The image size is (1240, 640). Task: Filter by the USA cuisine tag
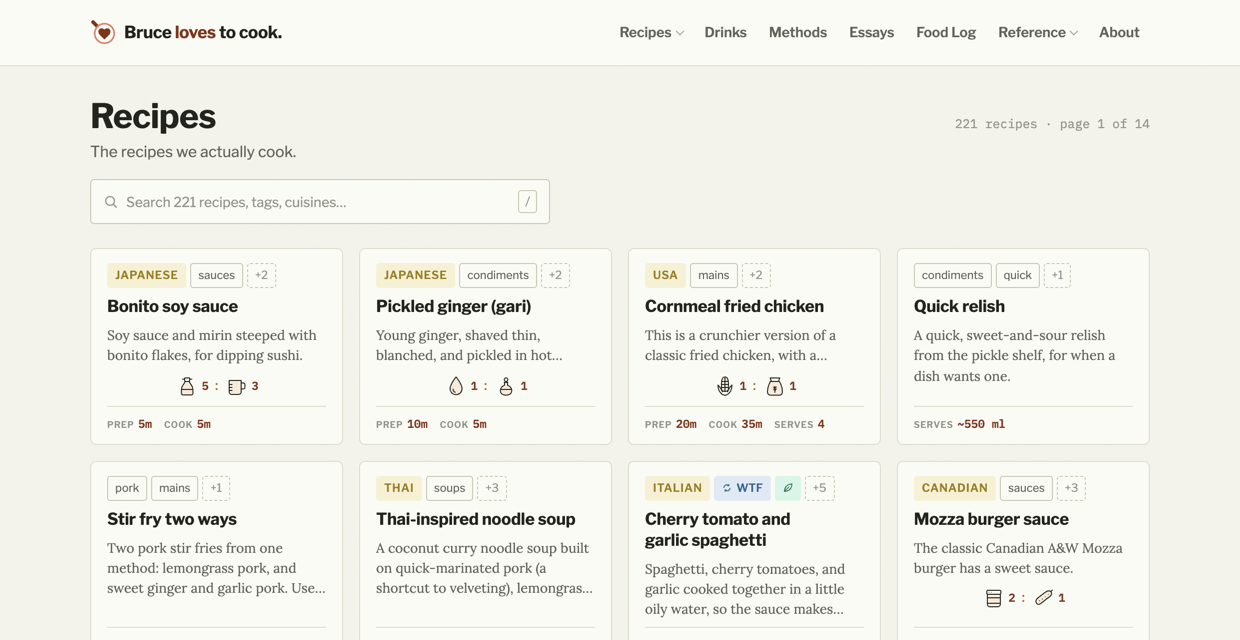(665, 275)
